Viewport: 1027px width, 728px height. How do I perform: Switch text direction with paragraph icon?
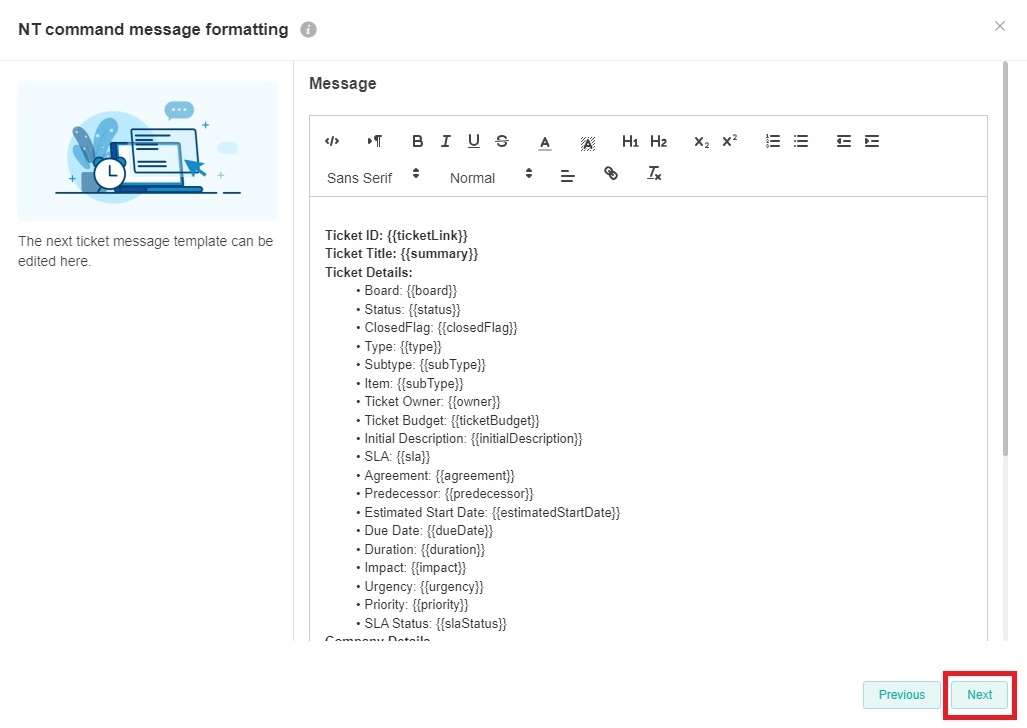(374, 141)
